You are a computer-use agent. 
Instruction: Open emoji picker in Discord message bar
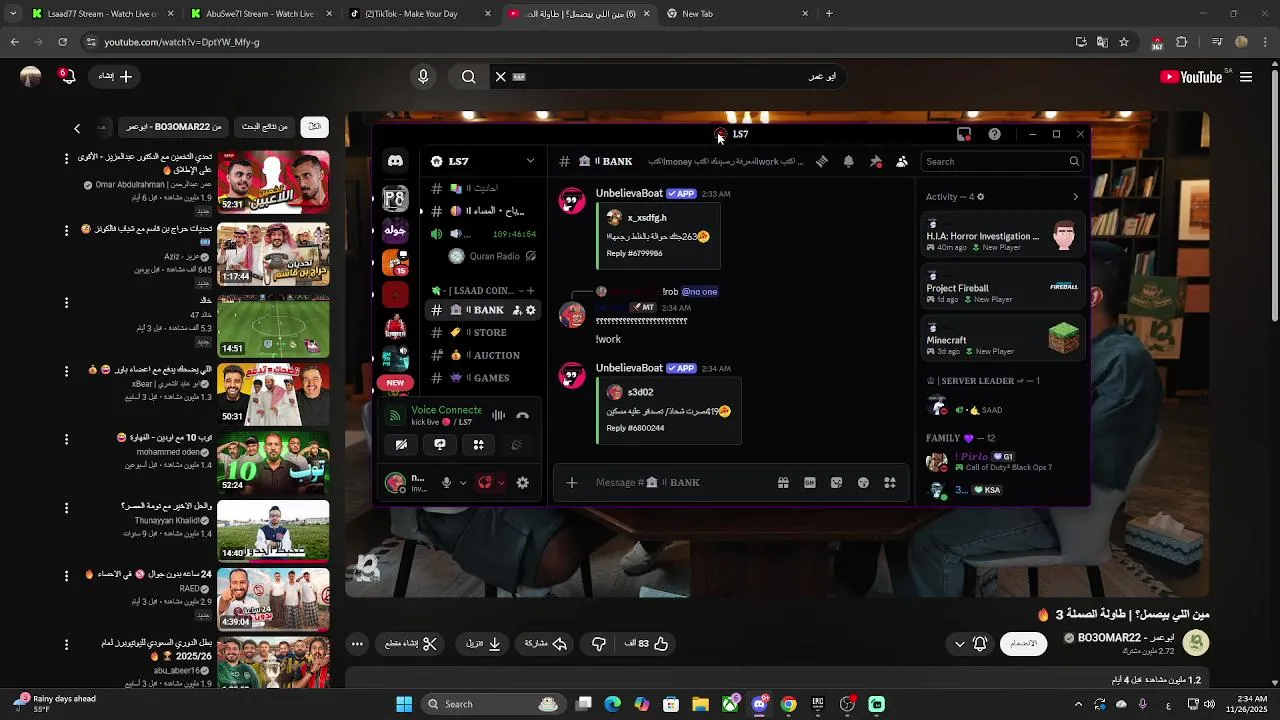[863, 483]
